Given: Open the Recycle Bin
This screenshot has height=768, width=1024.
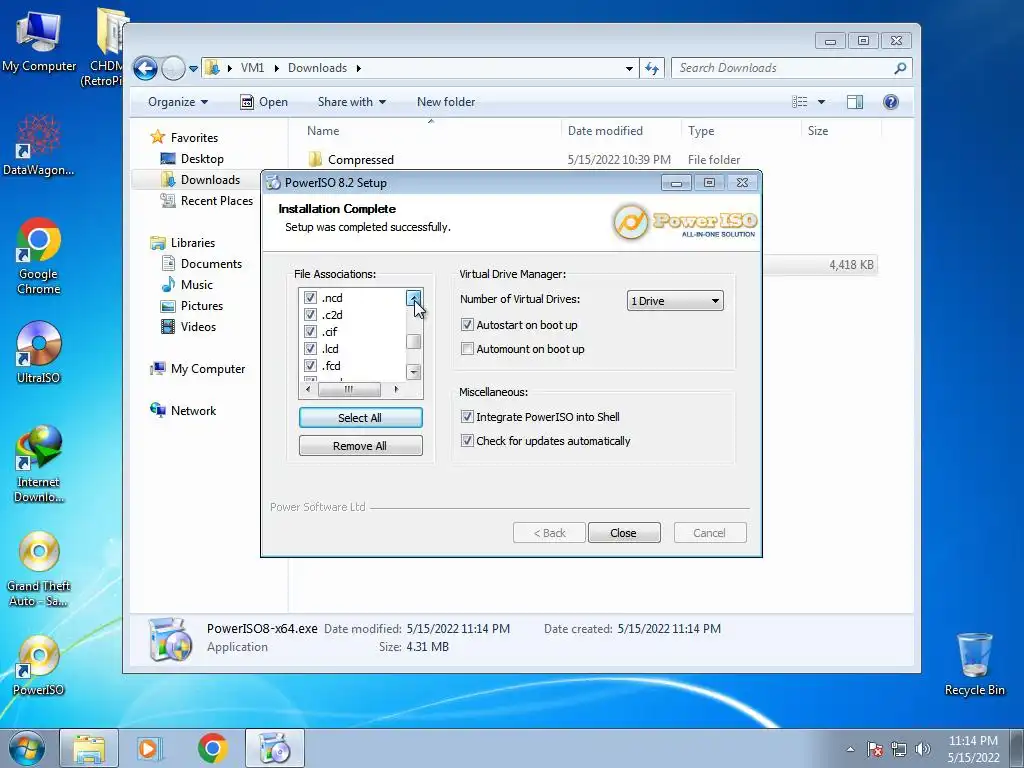Looking at the screenshot, I should [974, 665].
